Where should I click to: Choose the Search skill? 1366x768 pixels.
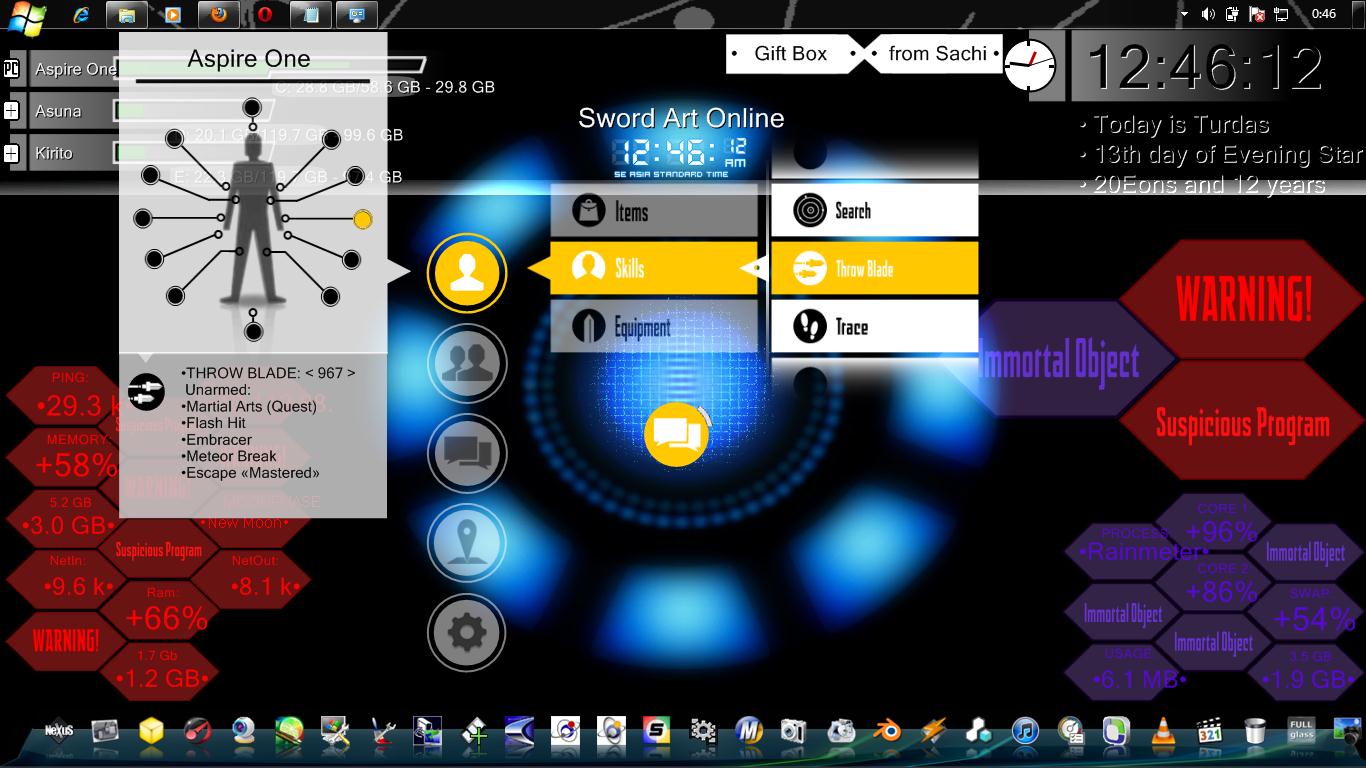874,210
